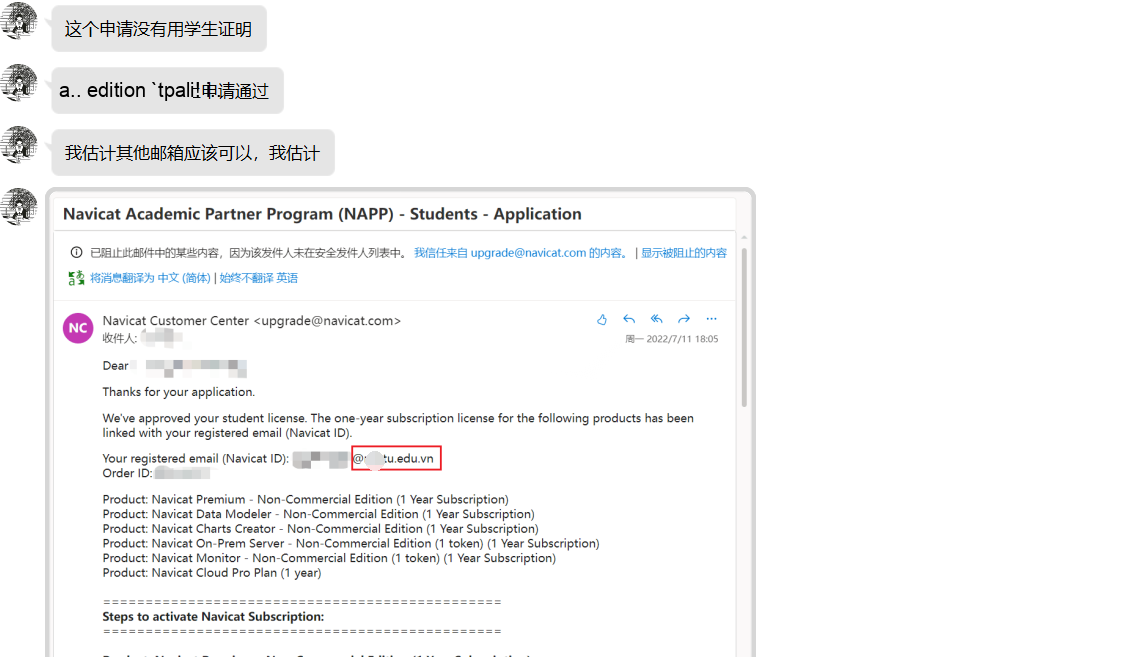Click the '收件人:' recipient line
The image size is (1130, 657).
pyautogui.click(x=142, y=338)
